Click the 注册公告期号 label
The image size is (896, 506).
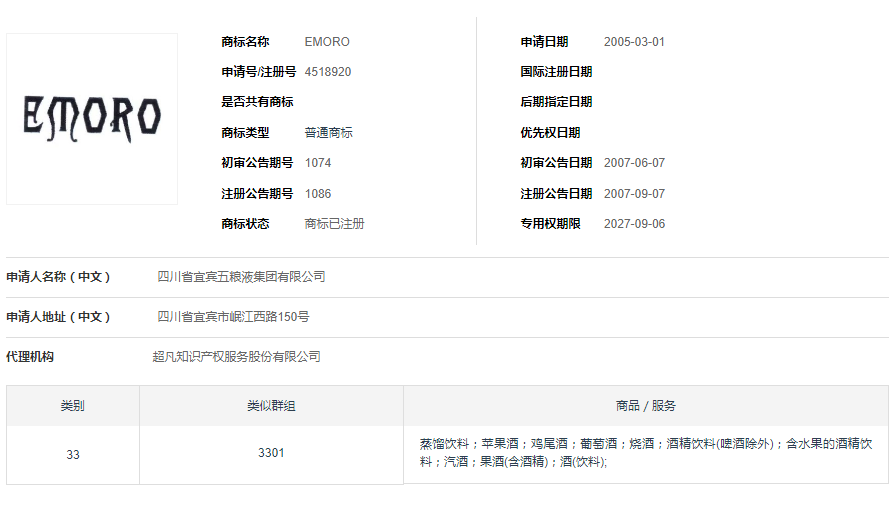(x=257, y=194)
